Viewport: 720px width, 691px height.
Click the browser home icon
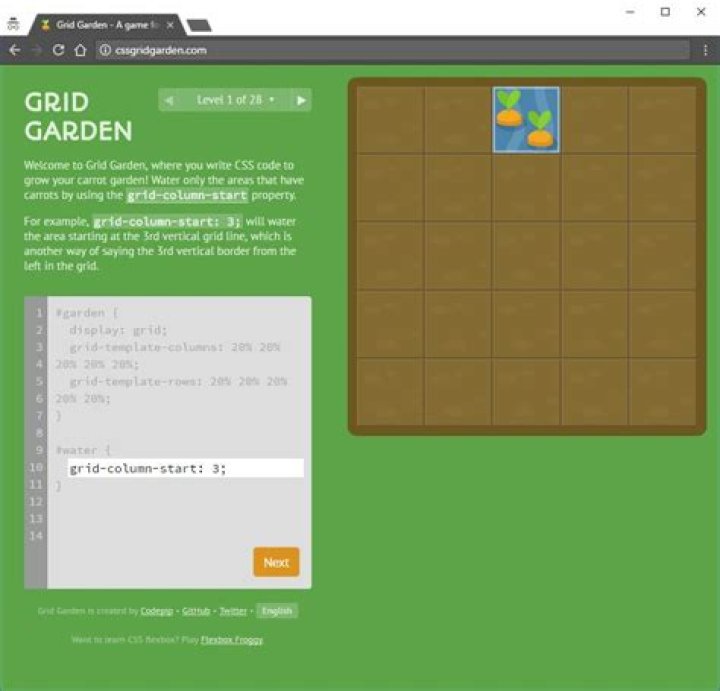[x=80, y=50]
